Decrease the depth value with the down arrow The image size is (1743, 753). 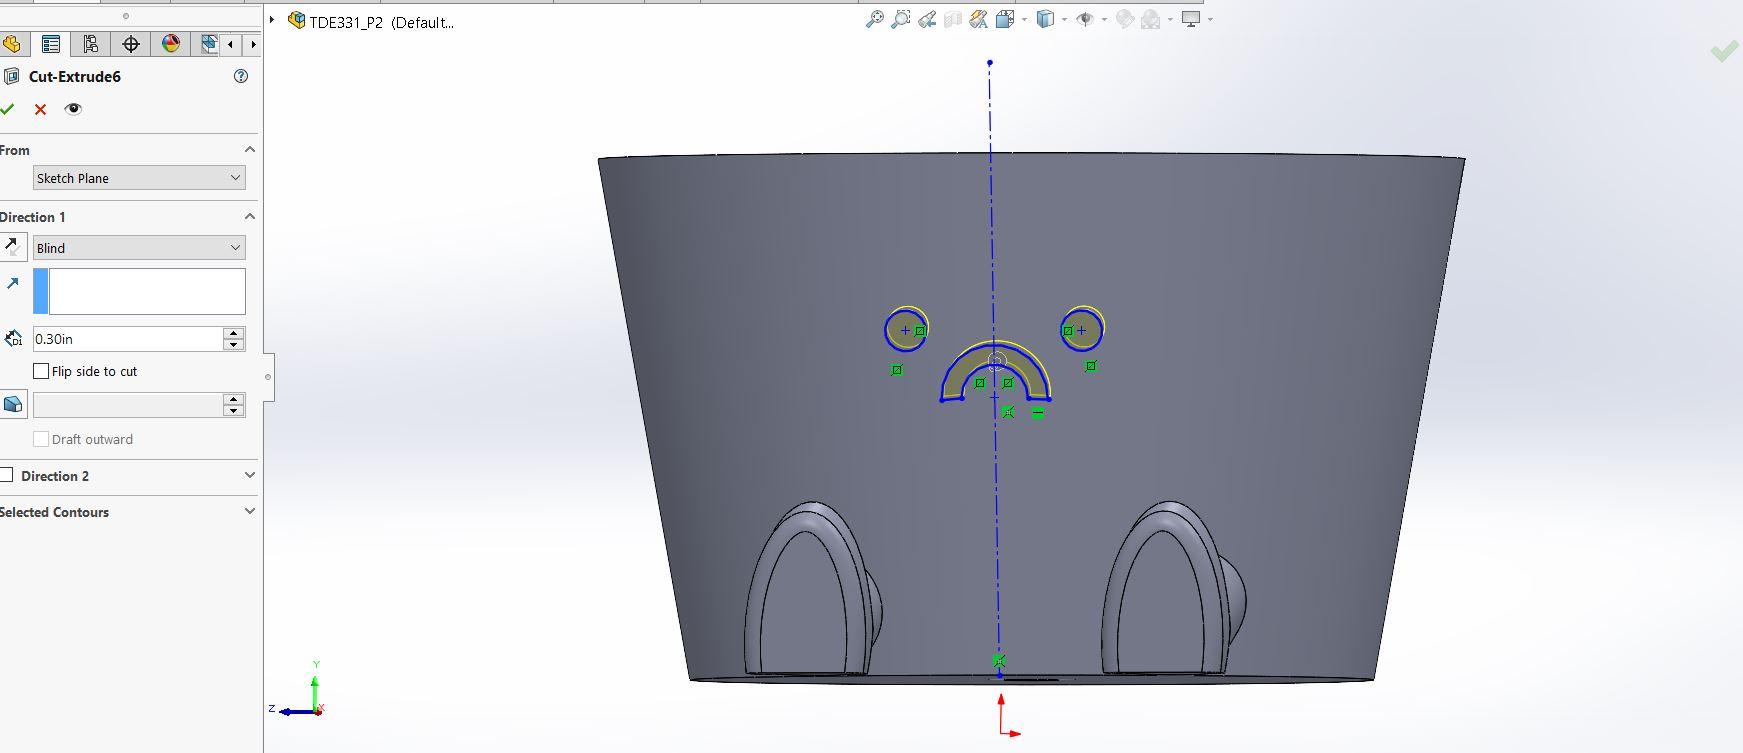(x=234, y=345)
